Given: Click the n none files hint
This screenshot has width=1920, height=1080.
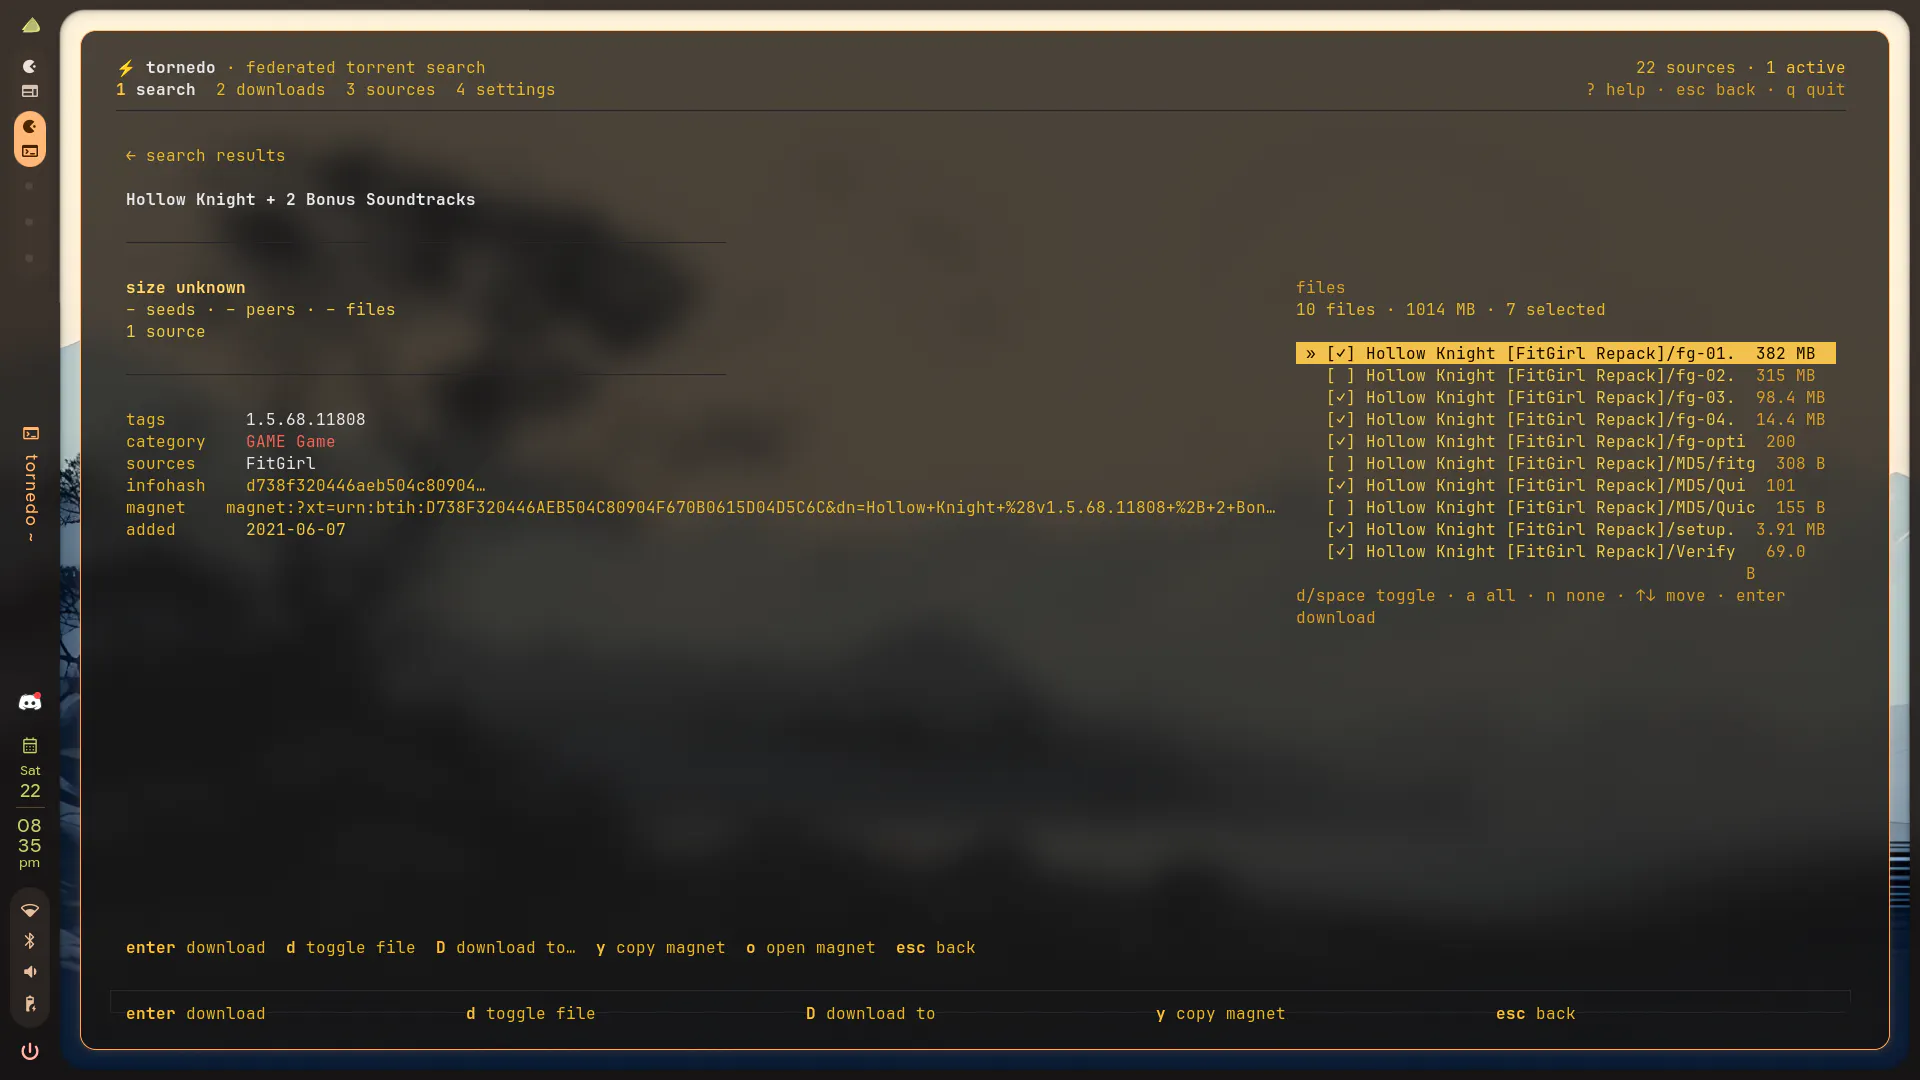Looking at the screenshot, I should point(1576,596).
